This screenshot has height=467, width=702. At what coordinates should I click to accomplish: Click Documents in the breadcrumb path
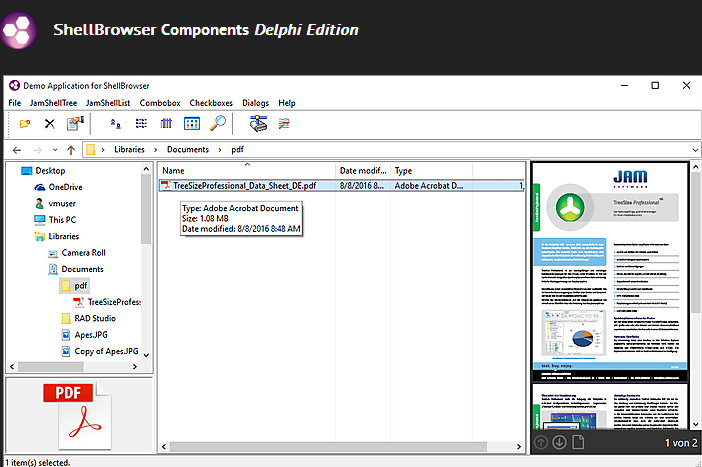(x=188, y=150)
